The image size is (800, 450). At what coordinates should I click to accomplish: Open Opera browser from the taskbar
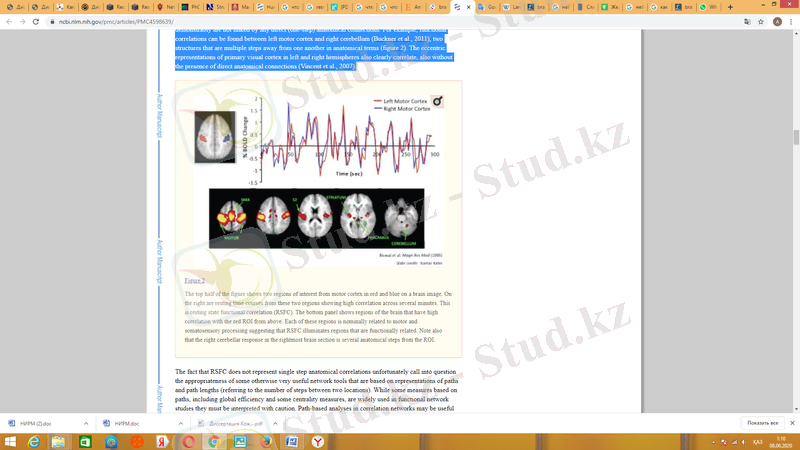click(x=188, y=441)
